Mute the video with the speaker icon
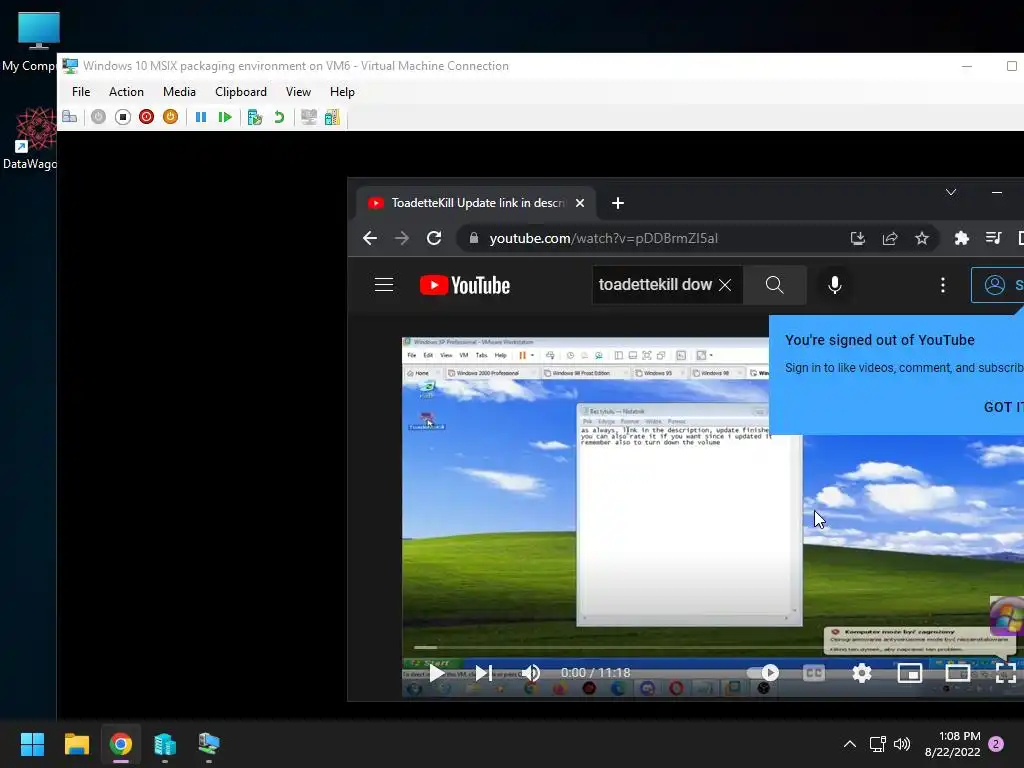Image resolution: width=1024 pixels, height=768 pixels. click(x=531, y=673)
